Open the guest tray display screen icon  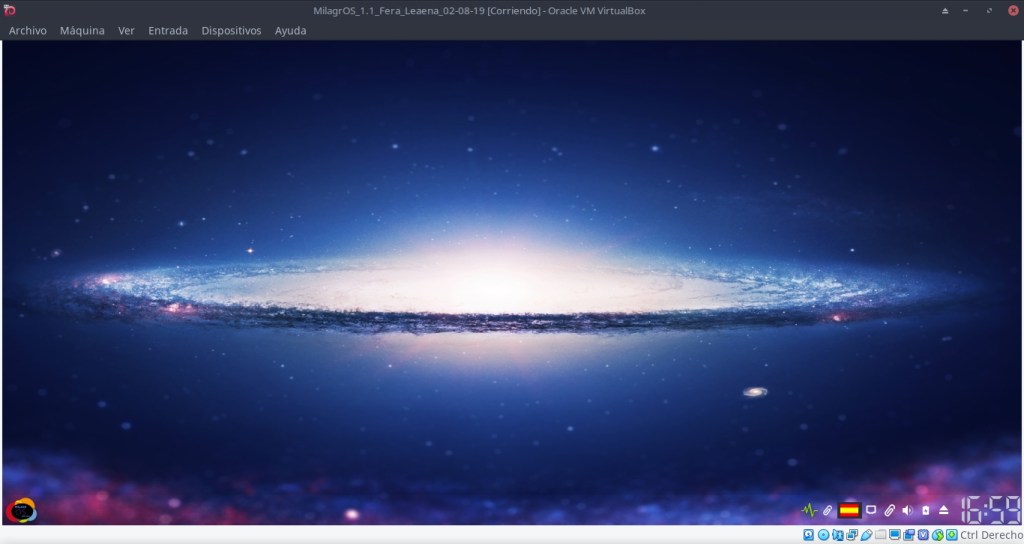point(871,510)
